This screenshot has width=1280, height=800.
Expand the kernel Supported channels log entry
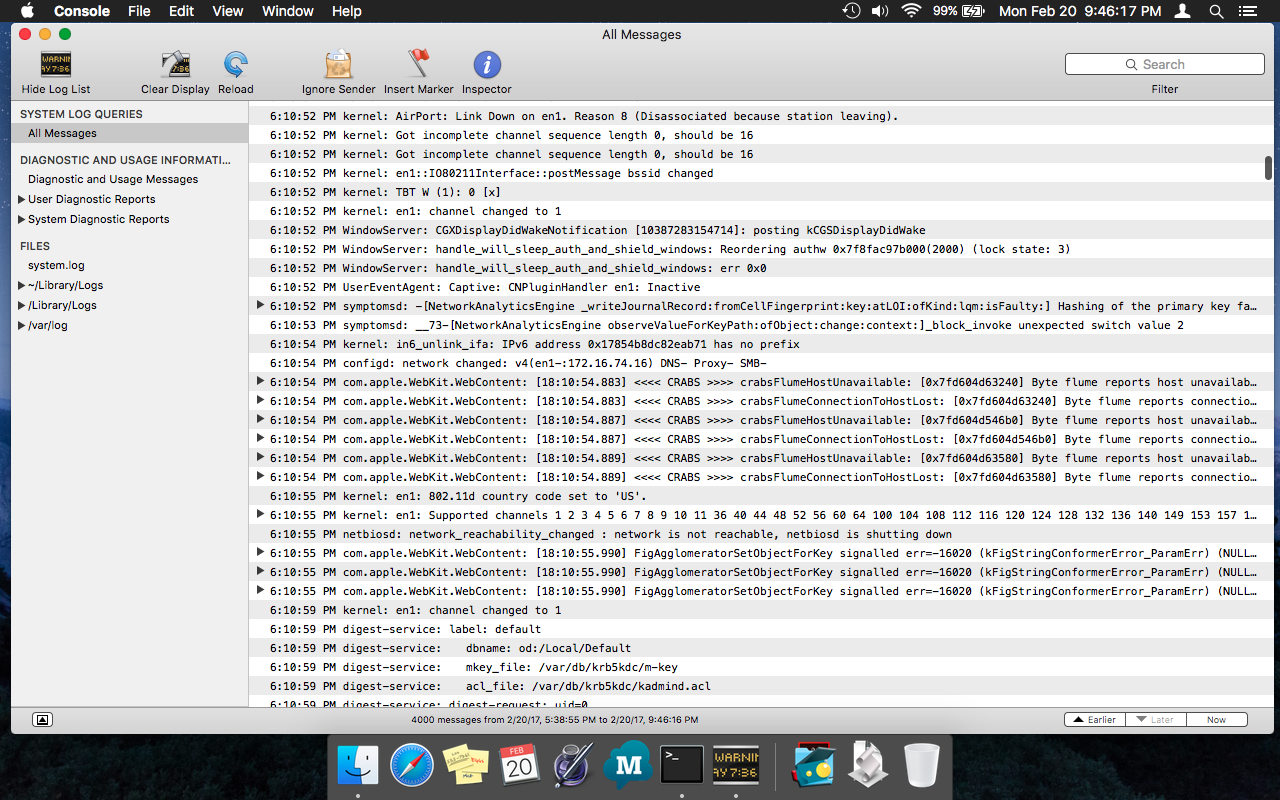tap(261, 514)
